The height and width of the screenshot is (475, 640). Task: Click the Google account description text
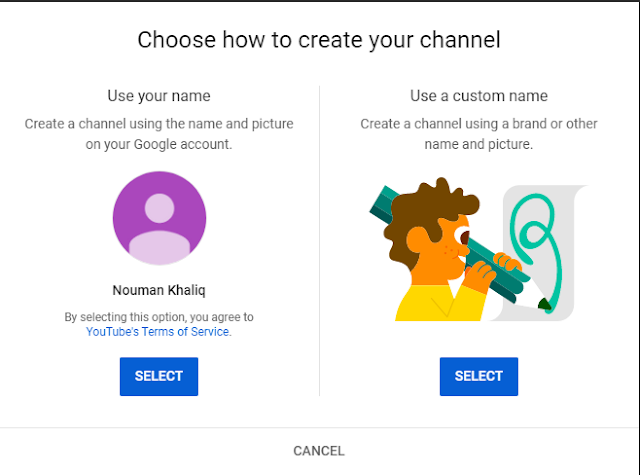[159, 134]
